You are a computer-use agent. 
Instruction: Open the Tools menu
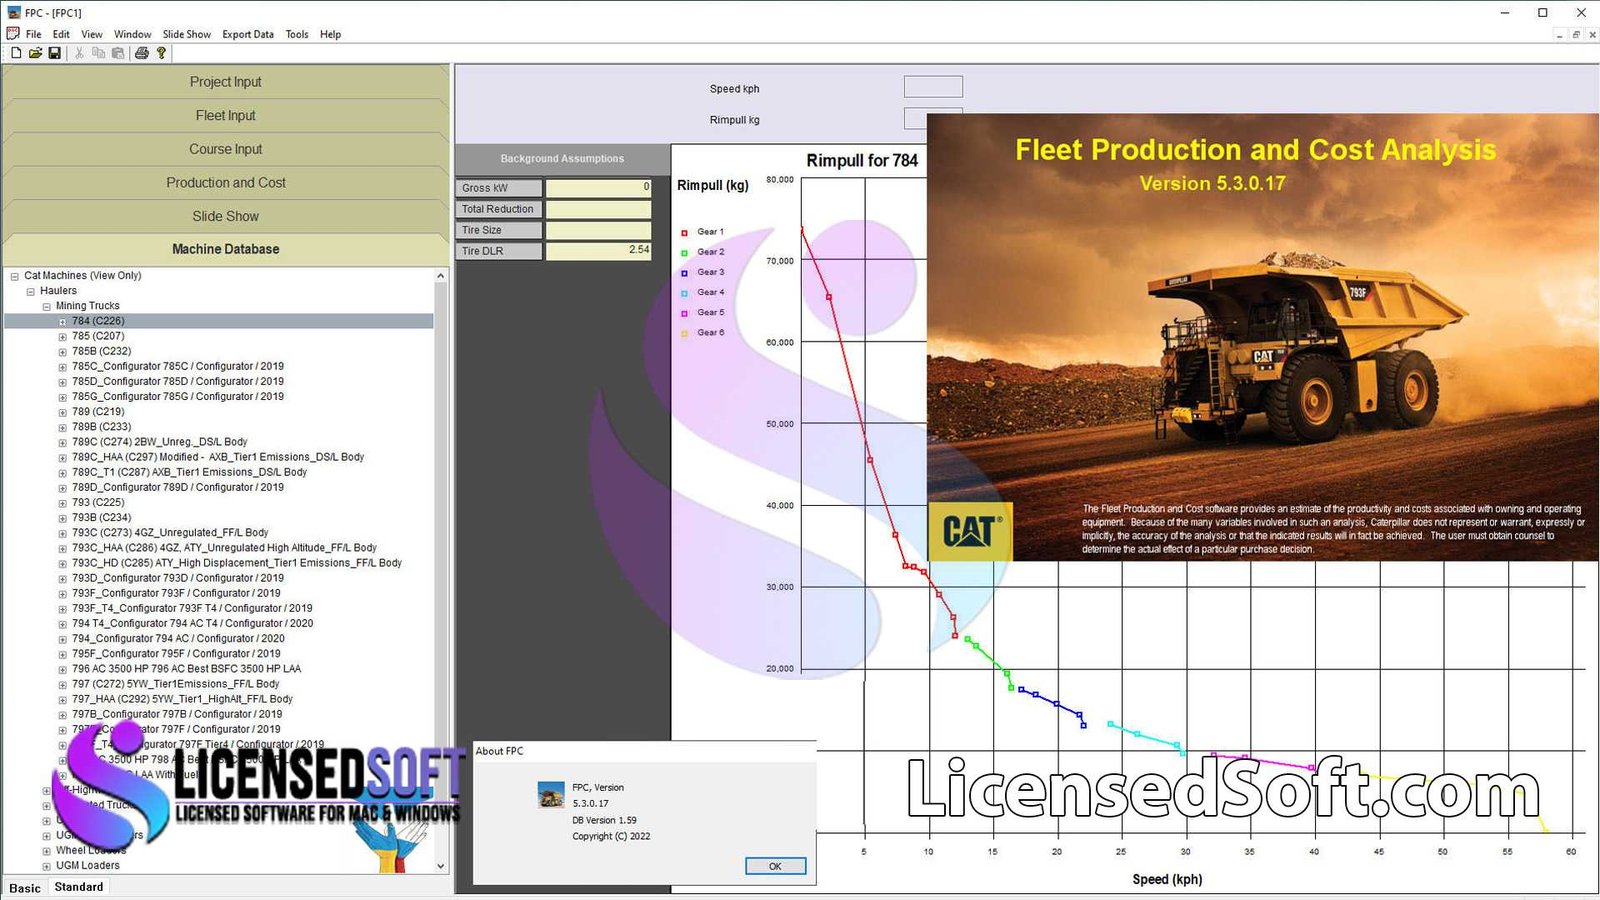297,34
